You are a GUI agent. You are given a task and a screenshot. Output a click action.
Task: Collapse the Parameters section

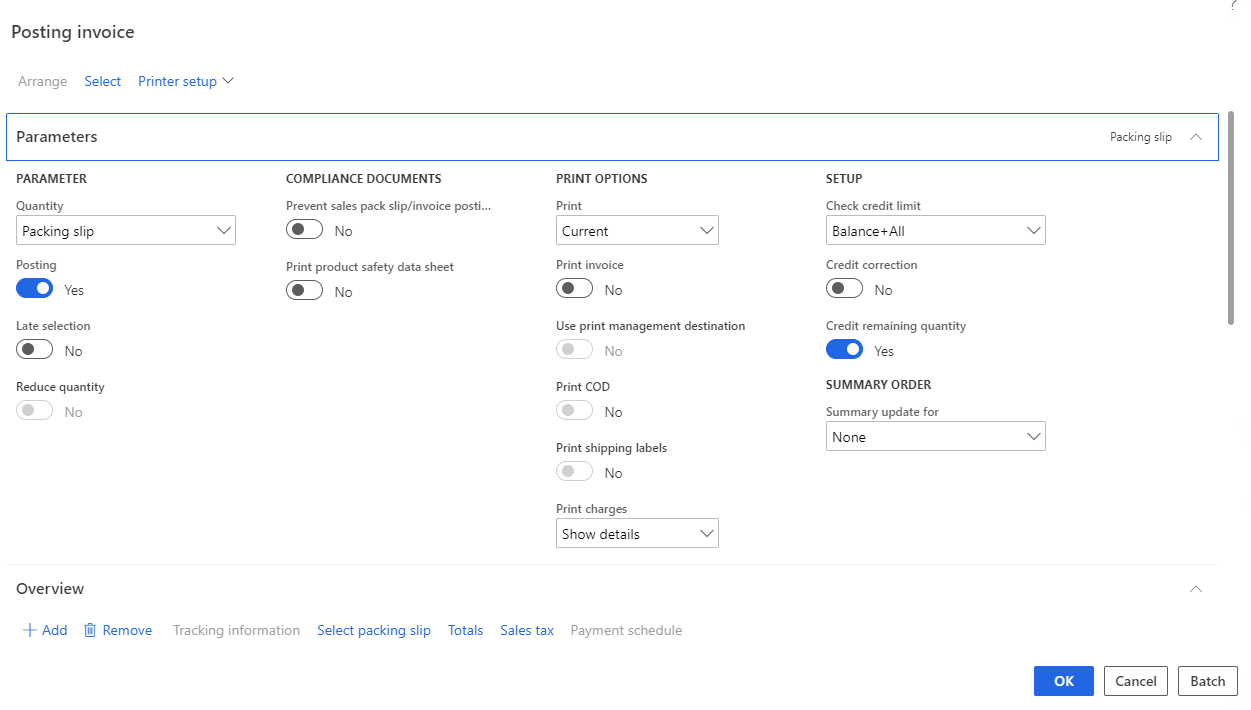[1196, 136]
